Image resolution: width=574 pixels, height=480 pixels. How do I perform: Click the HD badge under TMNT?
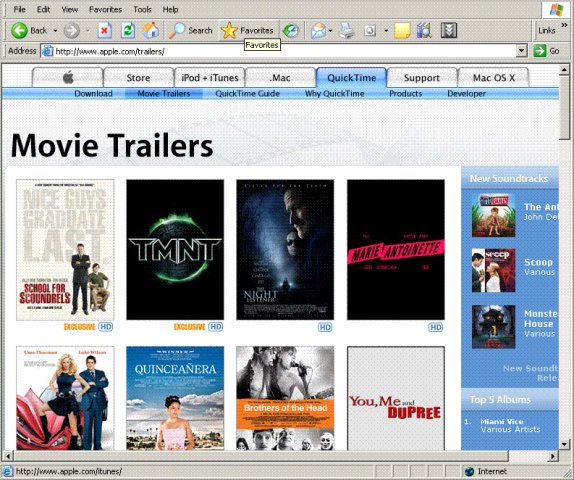pos(216,327)
